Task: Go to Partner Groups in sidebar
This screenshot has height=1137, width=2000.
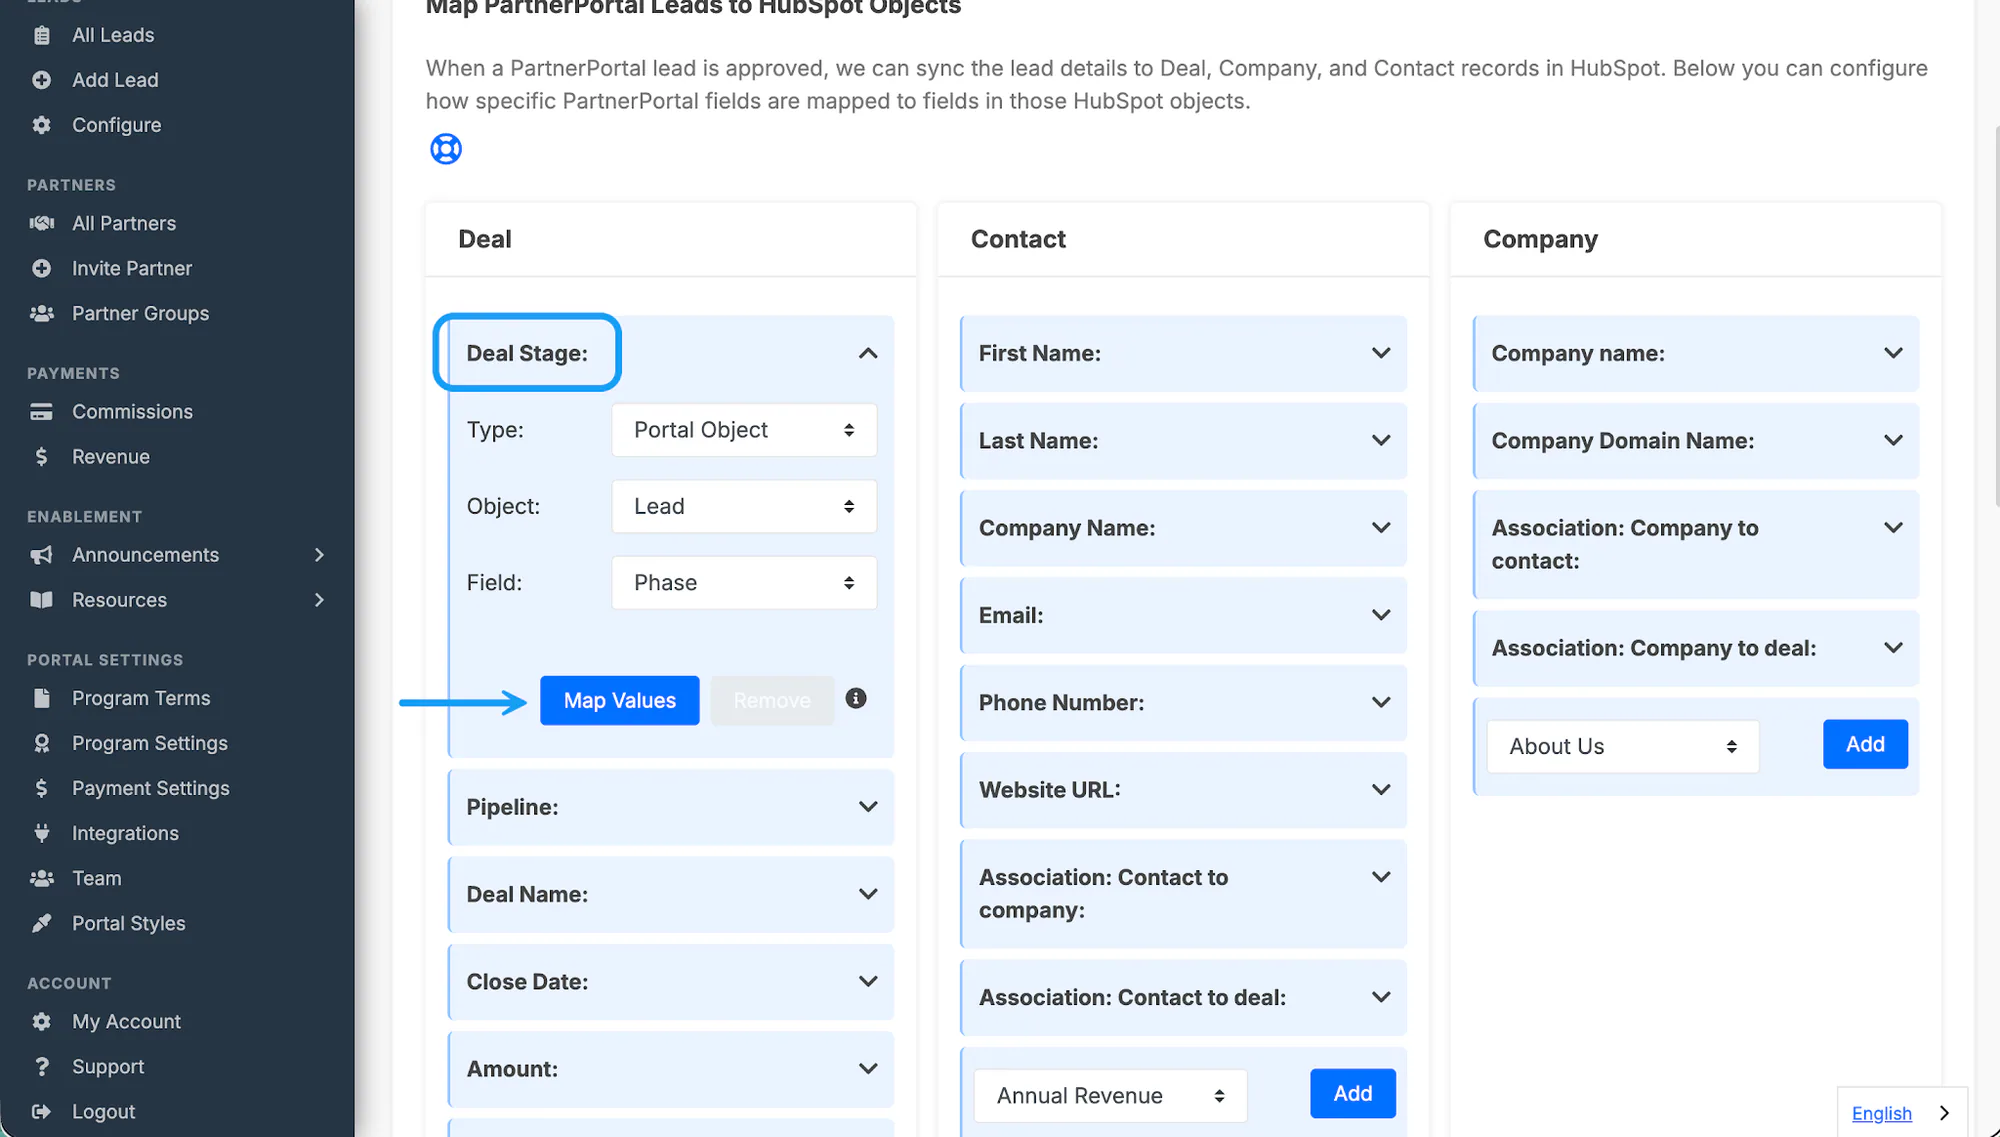Action: (x=140, y=313)
